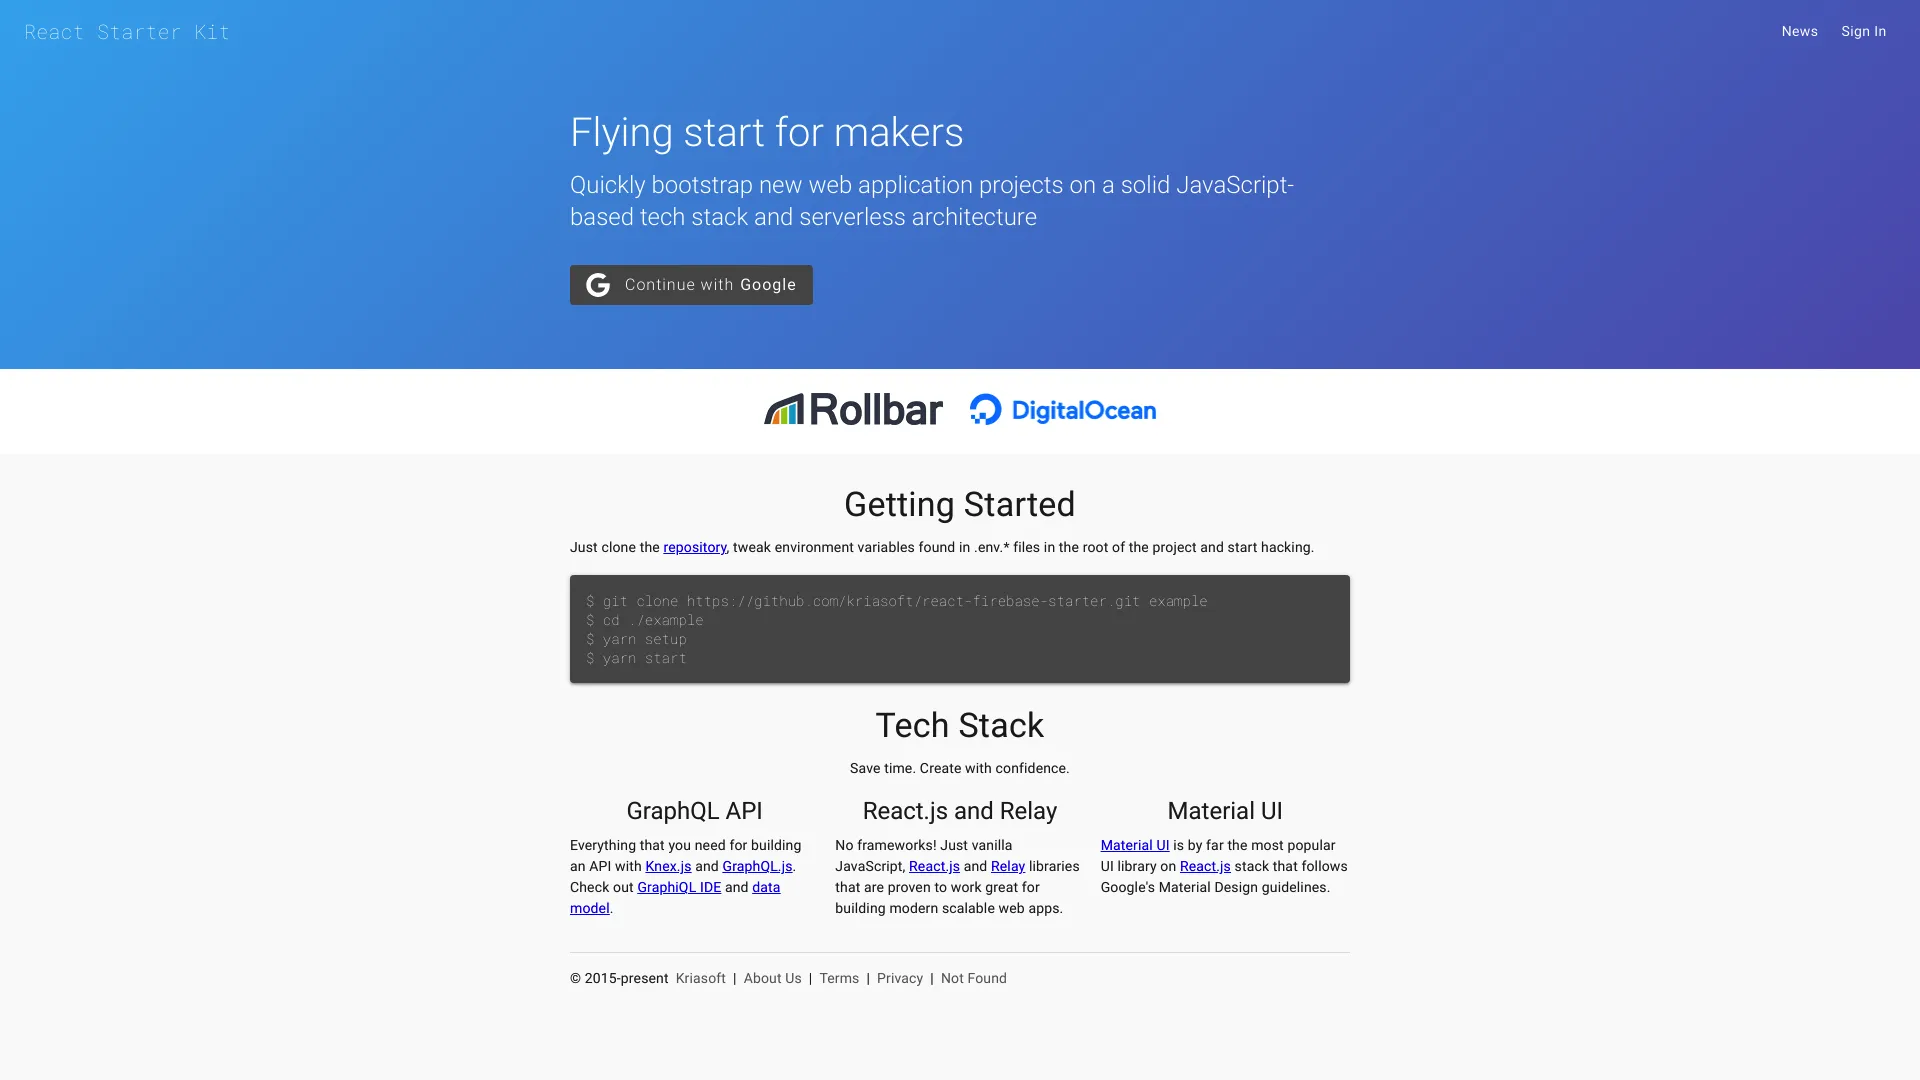Open the News navigation item

[1799, 32]
